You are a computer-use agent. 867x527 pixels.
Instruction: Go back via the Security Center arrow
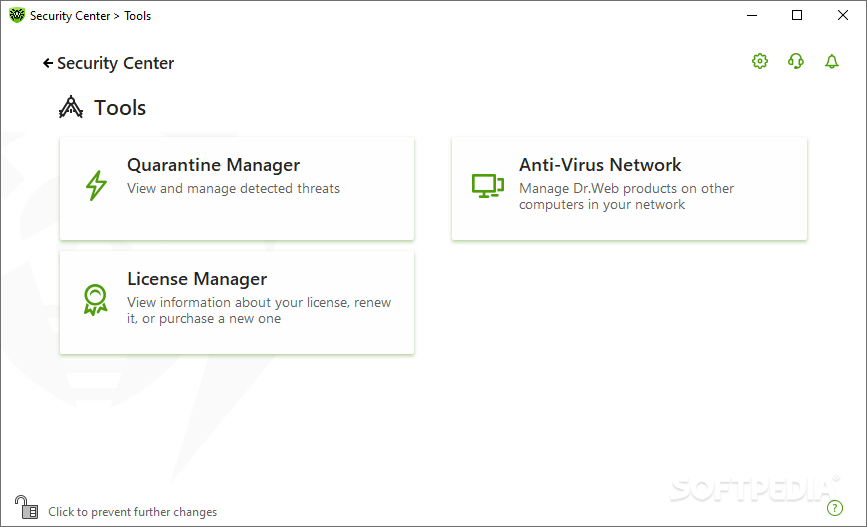(x=48, y=63)
